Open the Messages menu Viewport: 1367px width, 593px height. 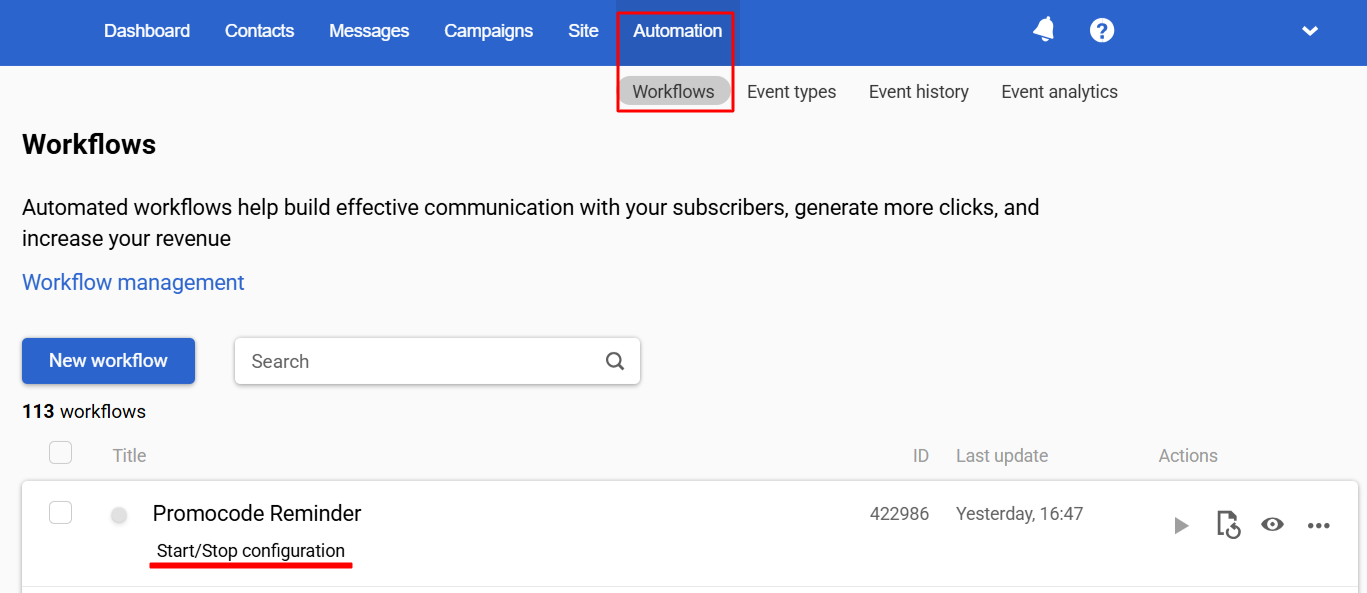(x=369, y=31)
